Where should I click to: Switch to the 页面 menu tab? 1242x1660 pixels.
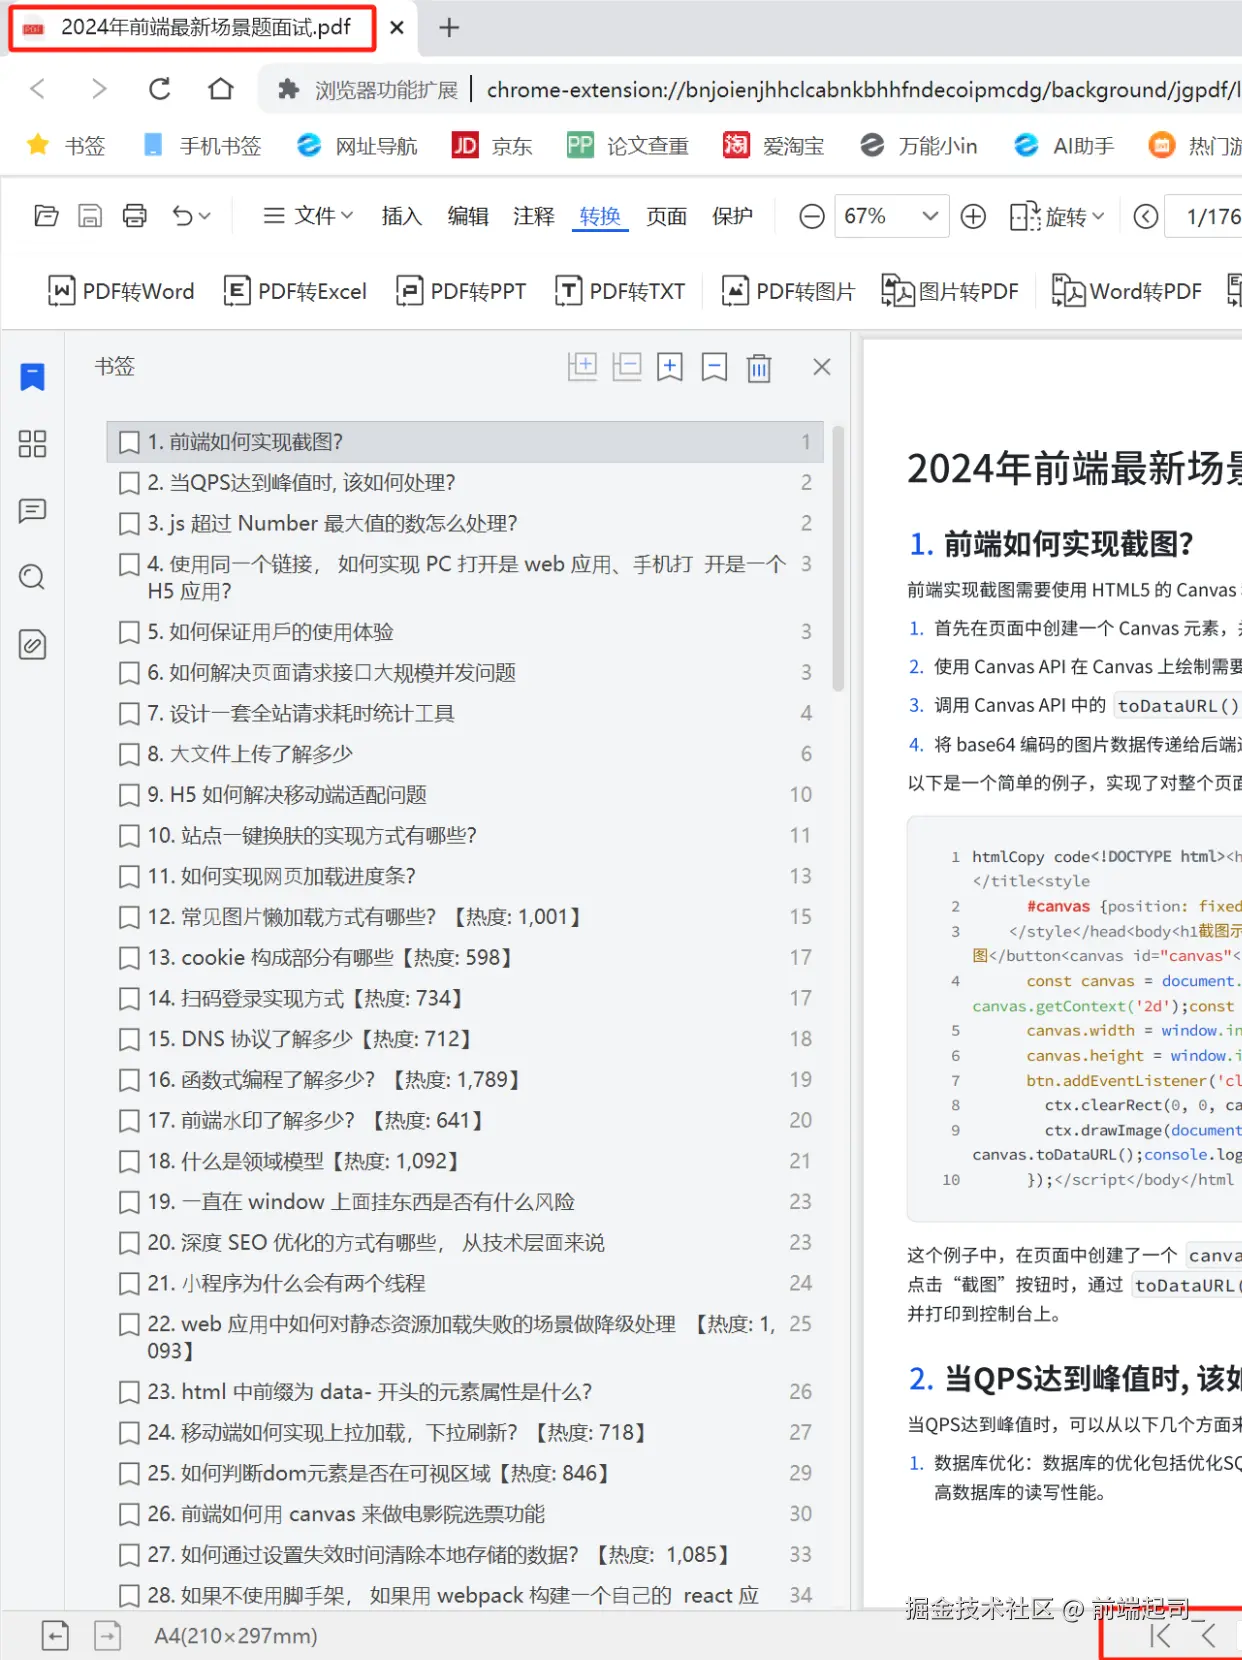pos(666,216)
